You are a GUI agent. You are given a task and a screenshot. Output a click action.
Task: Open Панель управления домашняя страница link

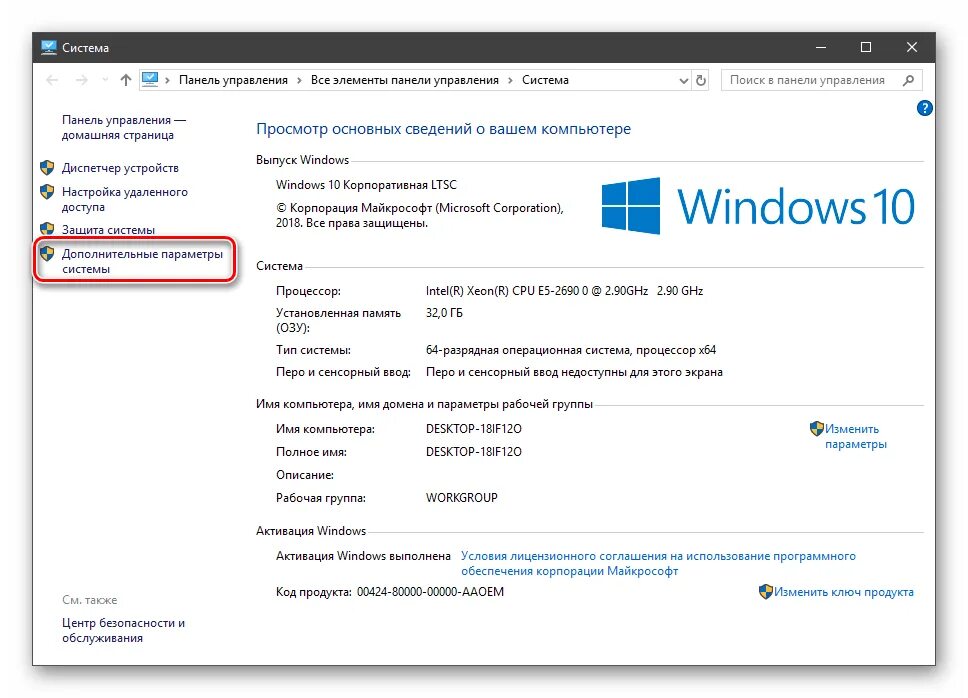(x=123, y=128)
